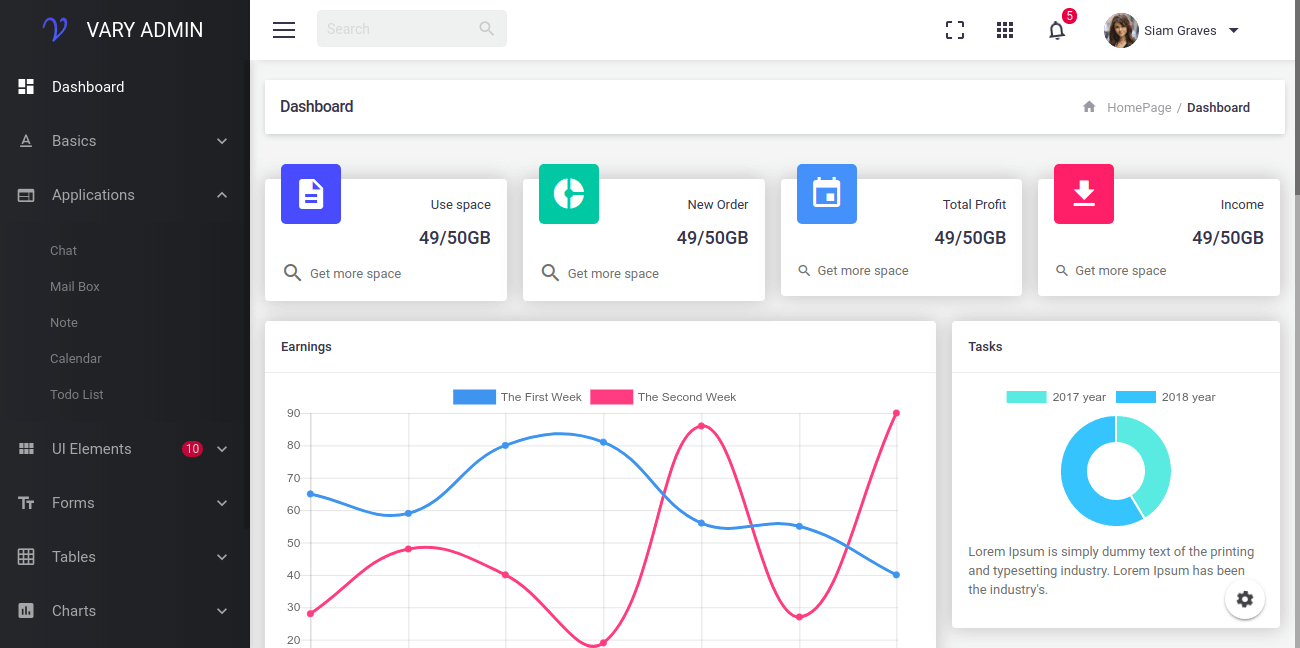Click the UI Elements badge showing 10

(x=192, y=449)
